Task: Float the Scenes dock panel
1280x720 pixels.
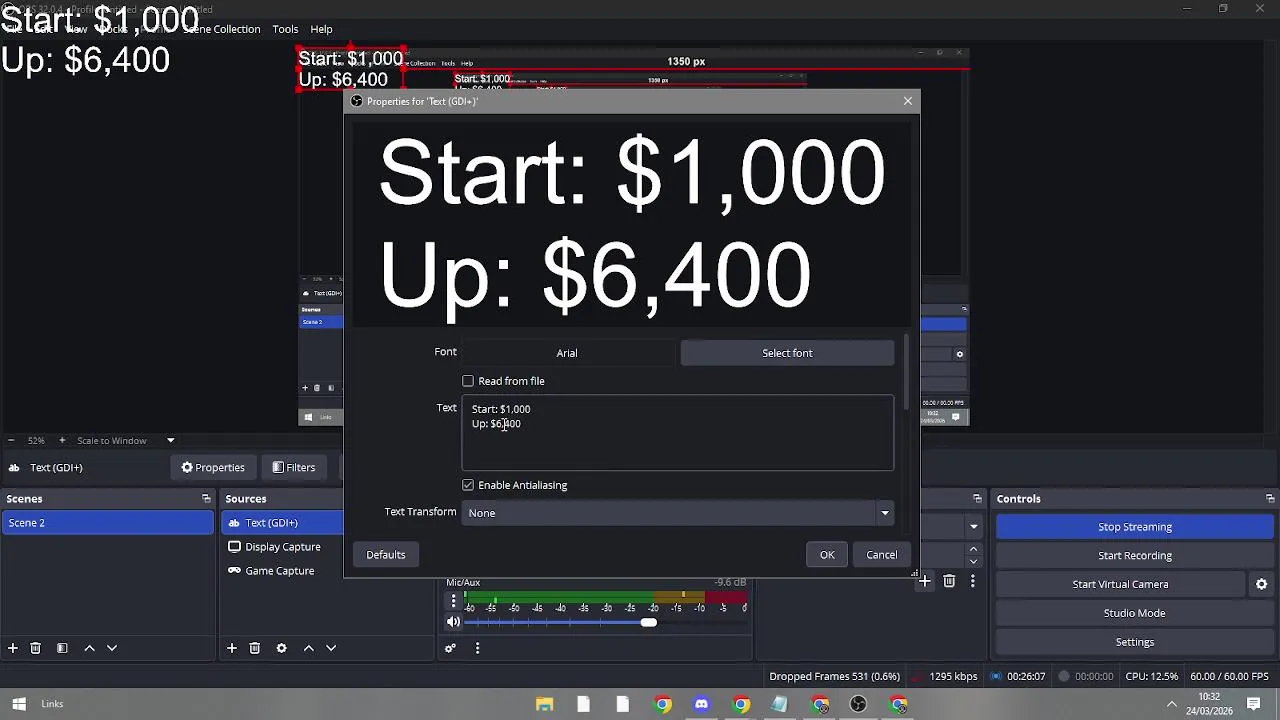Action: click(x=206, y=498)
